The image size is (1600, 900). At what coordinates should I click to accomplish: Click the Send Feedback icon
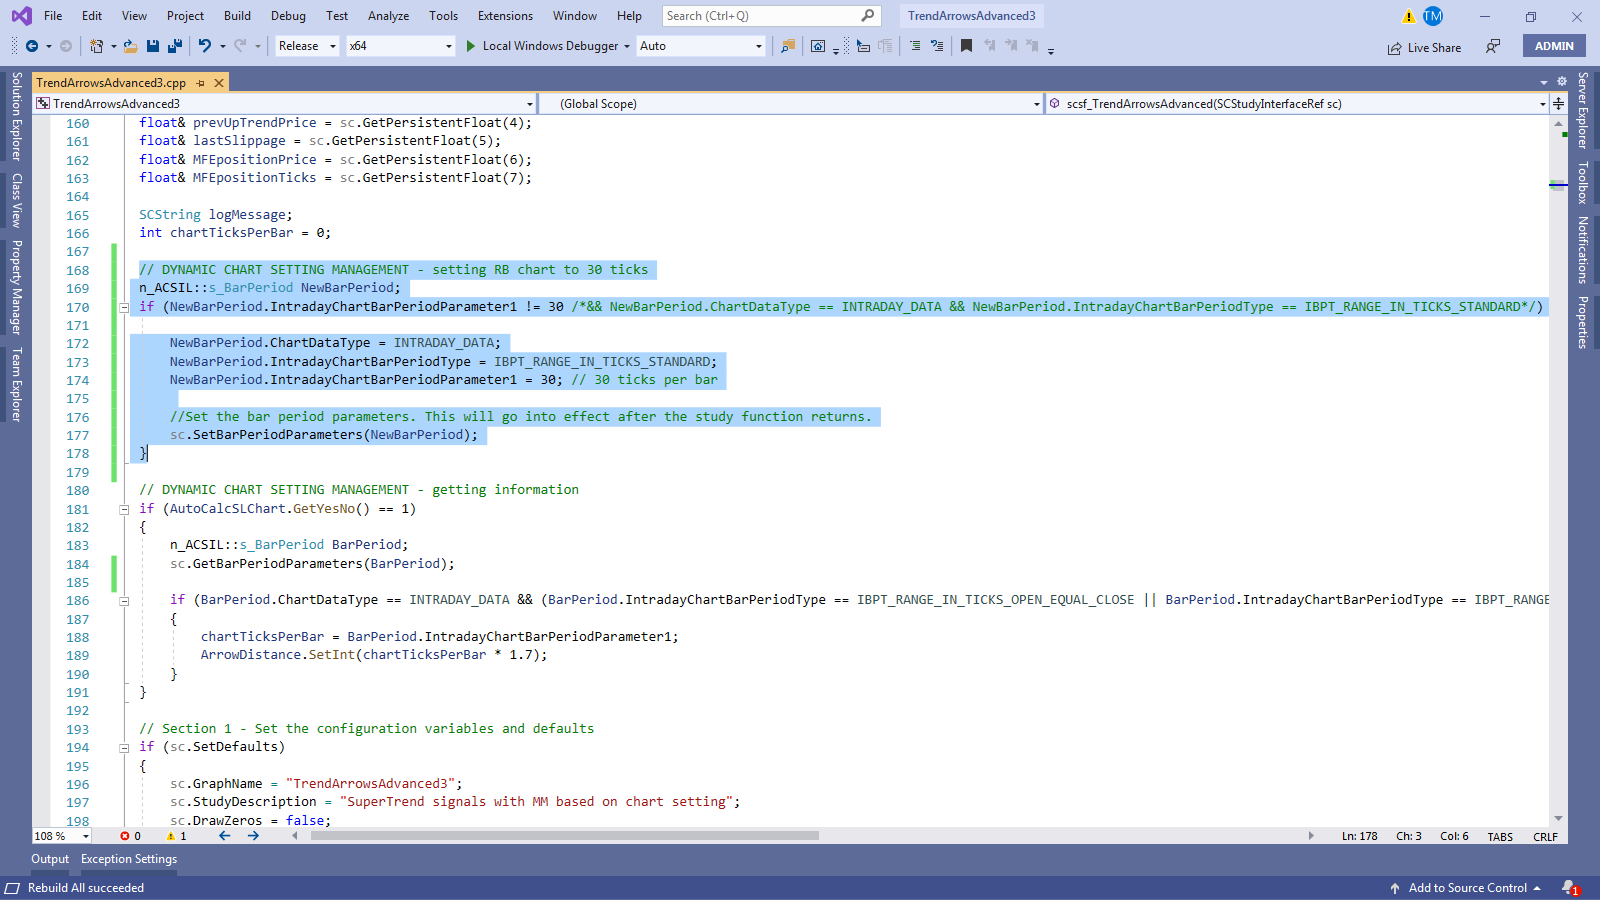(1493, 46)
